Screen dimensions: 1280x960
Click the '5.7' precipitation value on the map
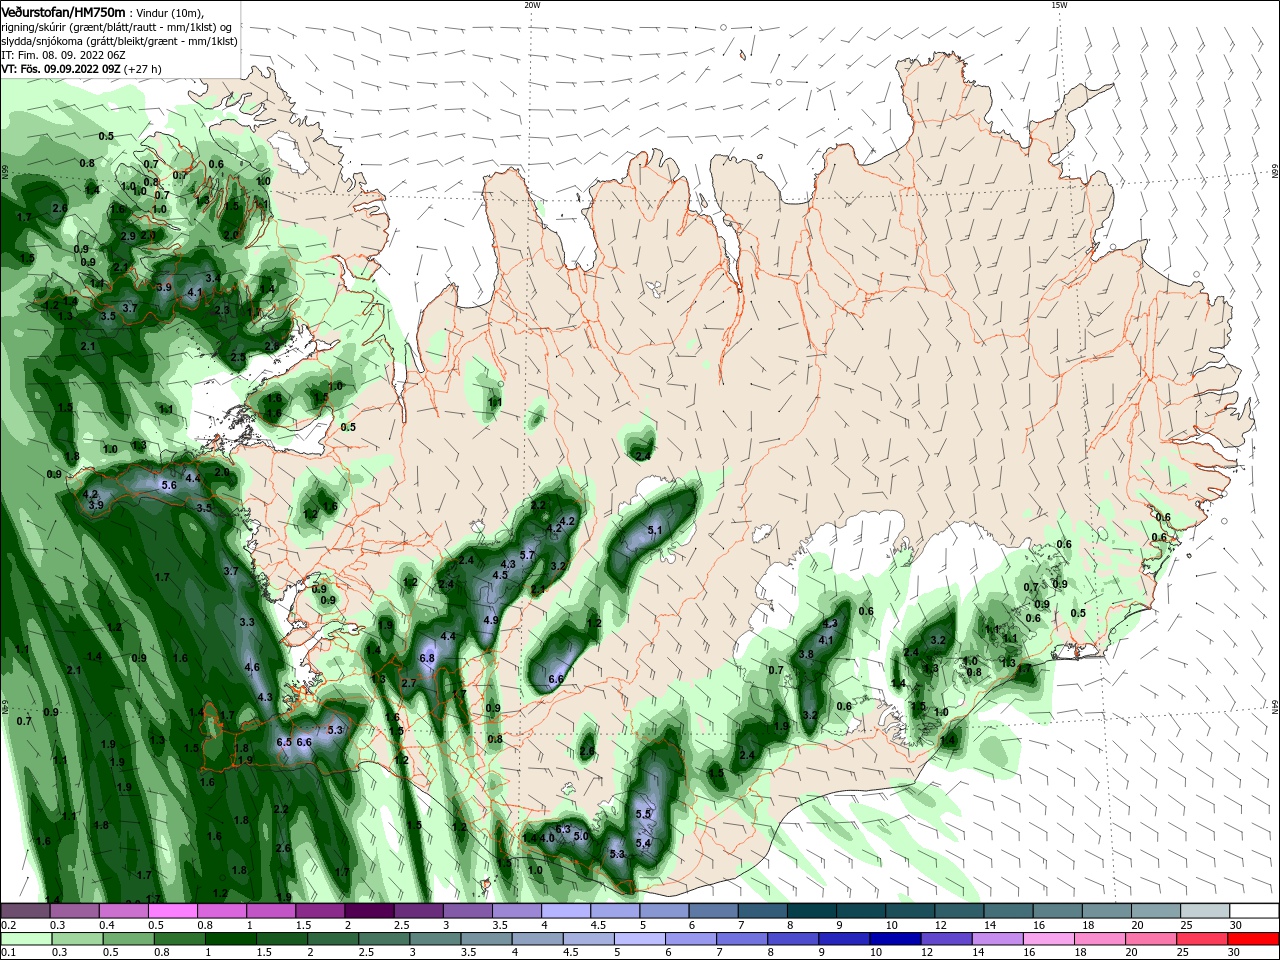tap(528, 555)
